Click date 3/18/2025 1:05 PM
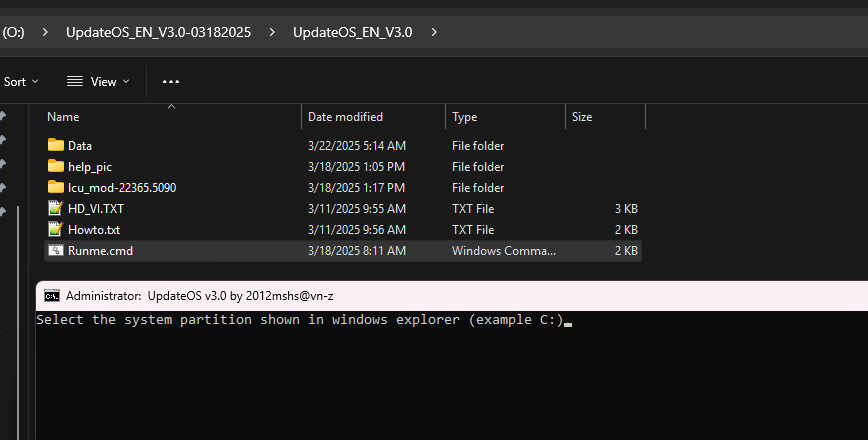The image size is (868, 440). (356, 167)
